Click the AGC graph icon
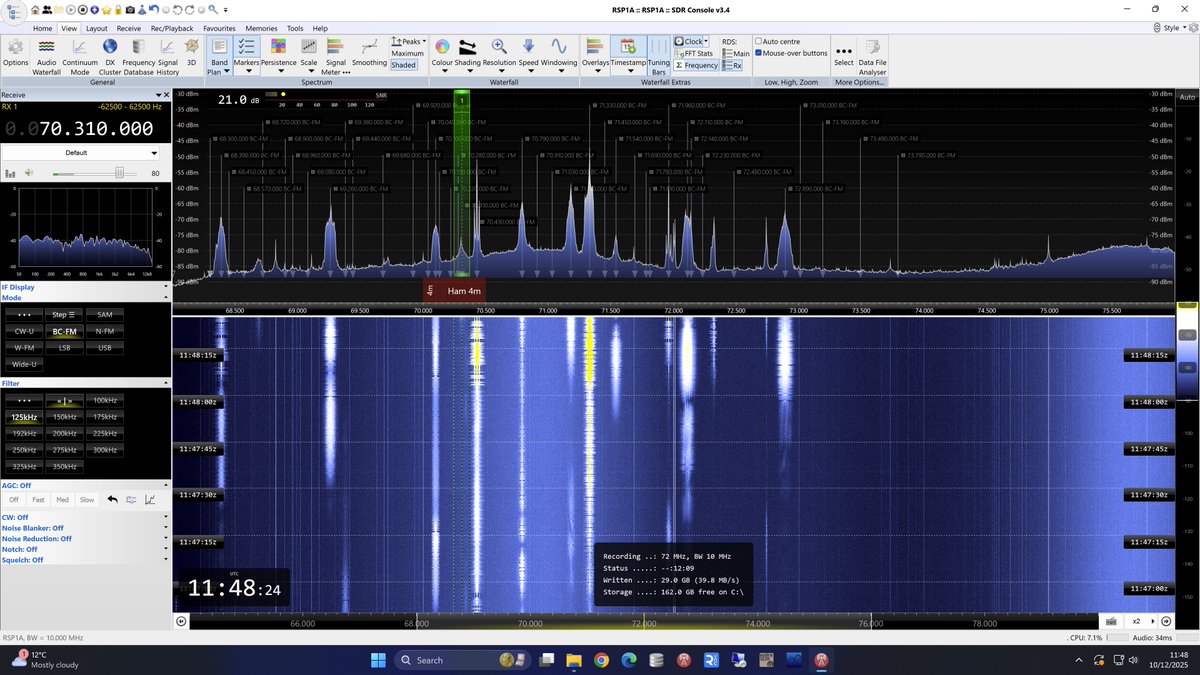Screen dimensions: 1200x675 [150, 499]
